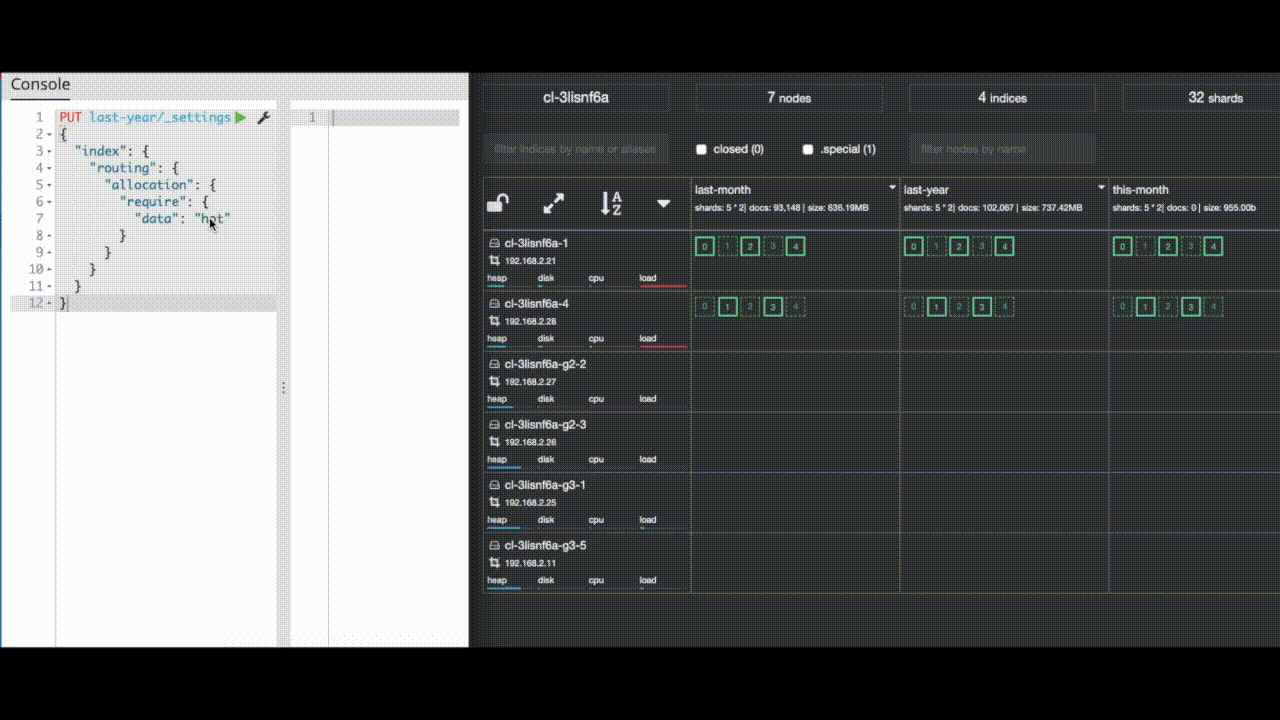Viewport: 1280px width, 720px height.
Task: Click the 7 nodes summary box
Action: click(x=789, y=98)
